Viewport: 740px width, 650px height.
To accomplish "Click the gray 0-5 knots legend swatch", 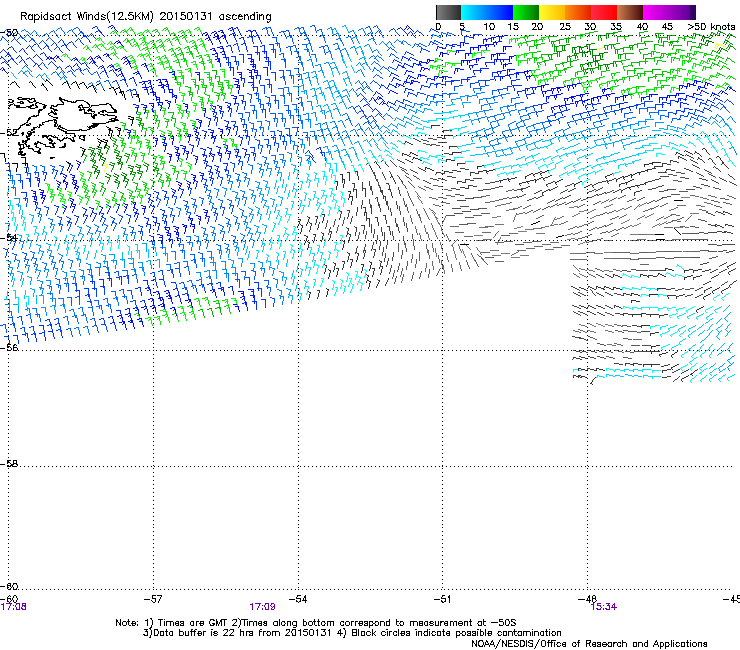I will (x=448, y=12).
